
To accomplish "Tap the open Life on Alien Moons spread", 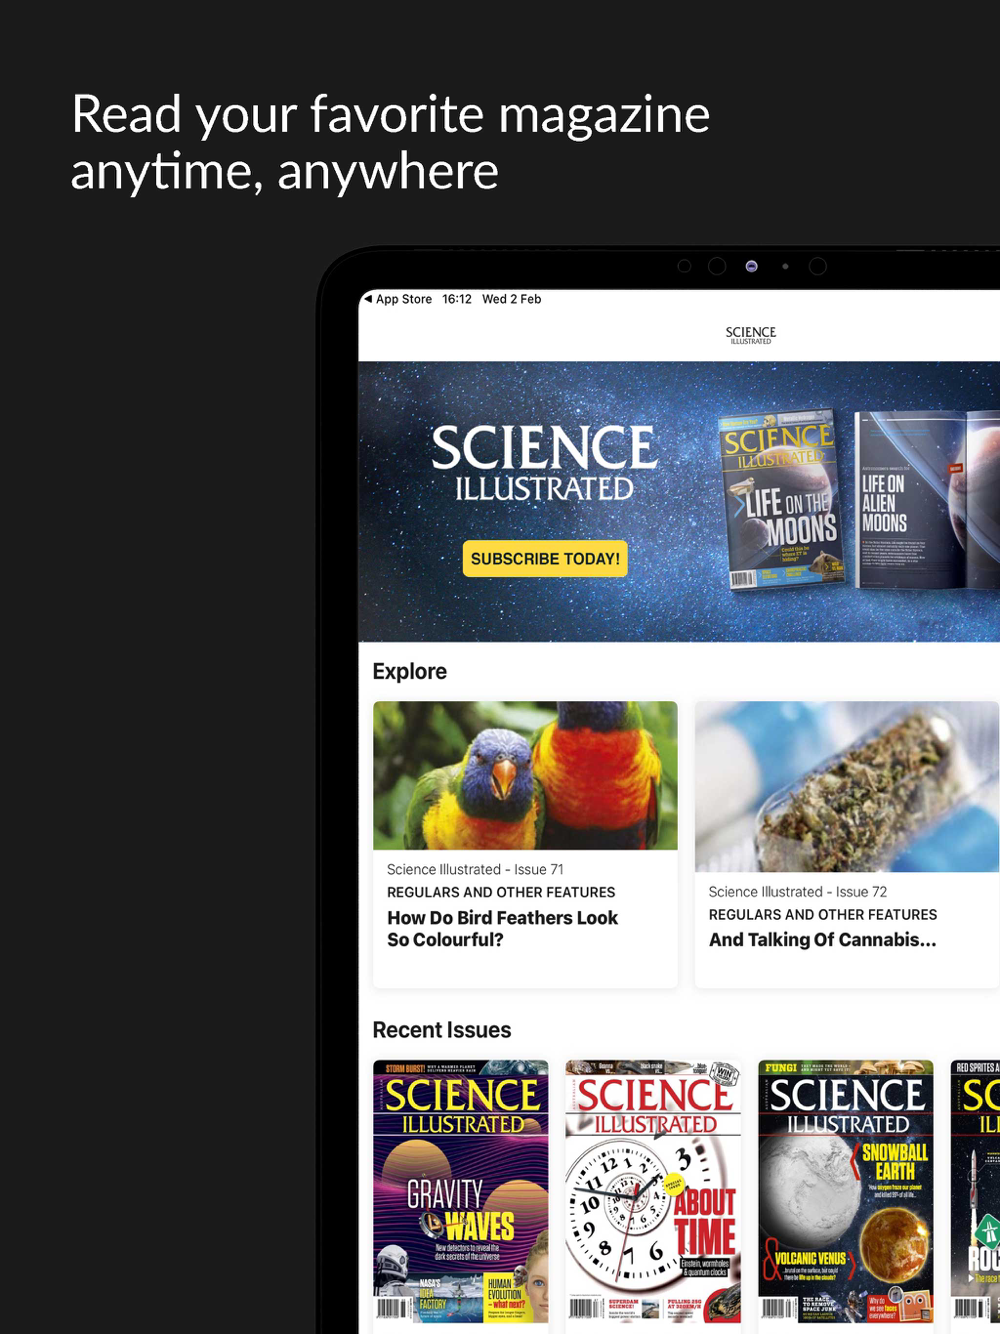I will coord(928,499).
